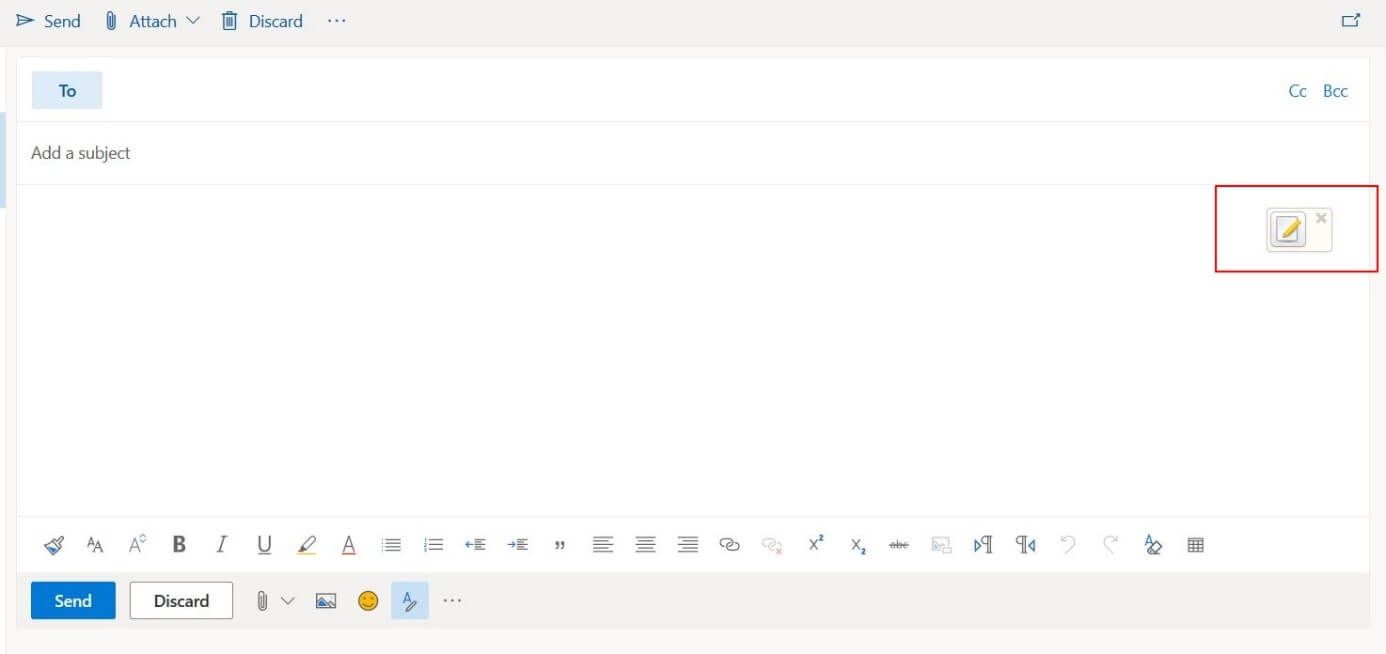Show the Bcc field

click(1335, 91)
